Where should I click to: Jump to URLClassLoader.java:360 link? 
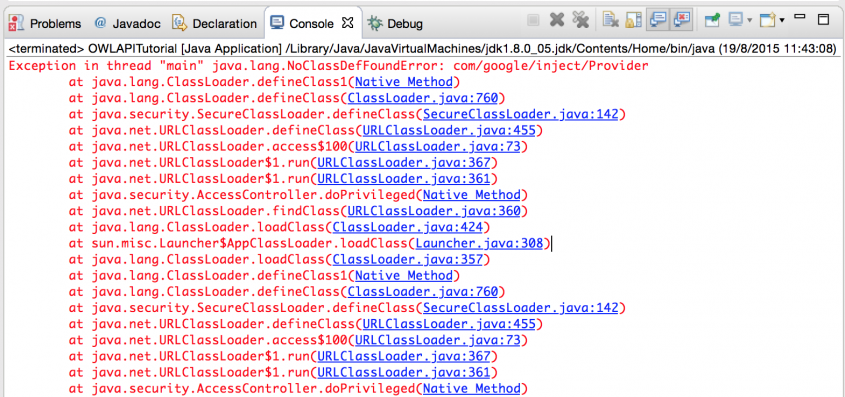click(x=434, y=211)
